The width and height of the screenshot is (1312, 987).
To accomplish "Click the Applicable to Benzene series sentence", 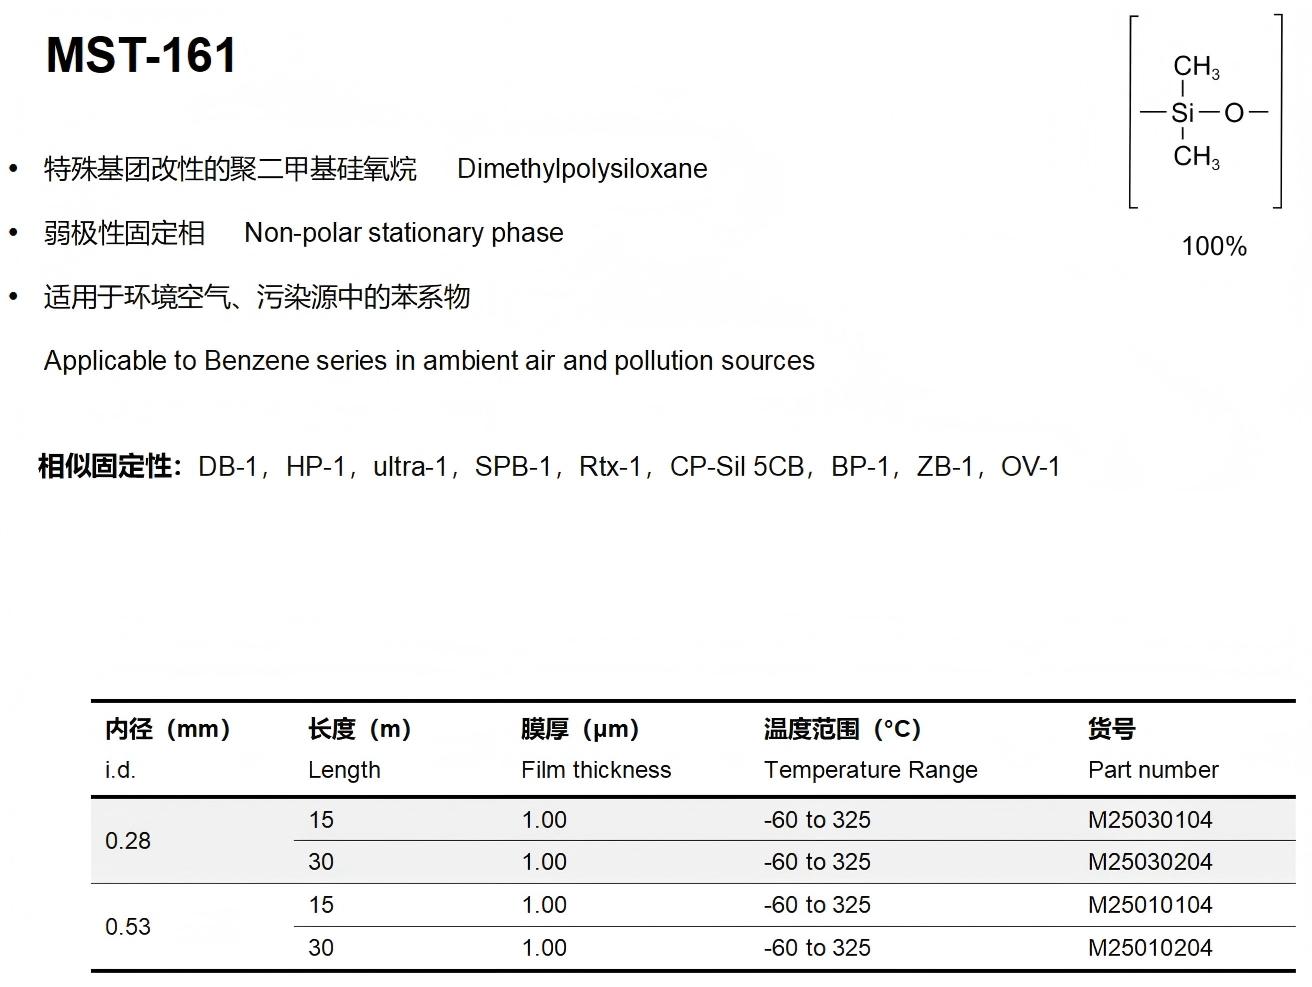I will pos(429,361).
